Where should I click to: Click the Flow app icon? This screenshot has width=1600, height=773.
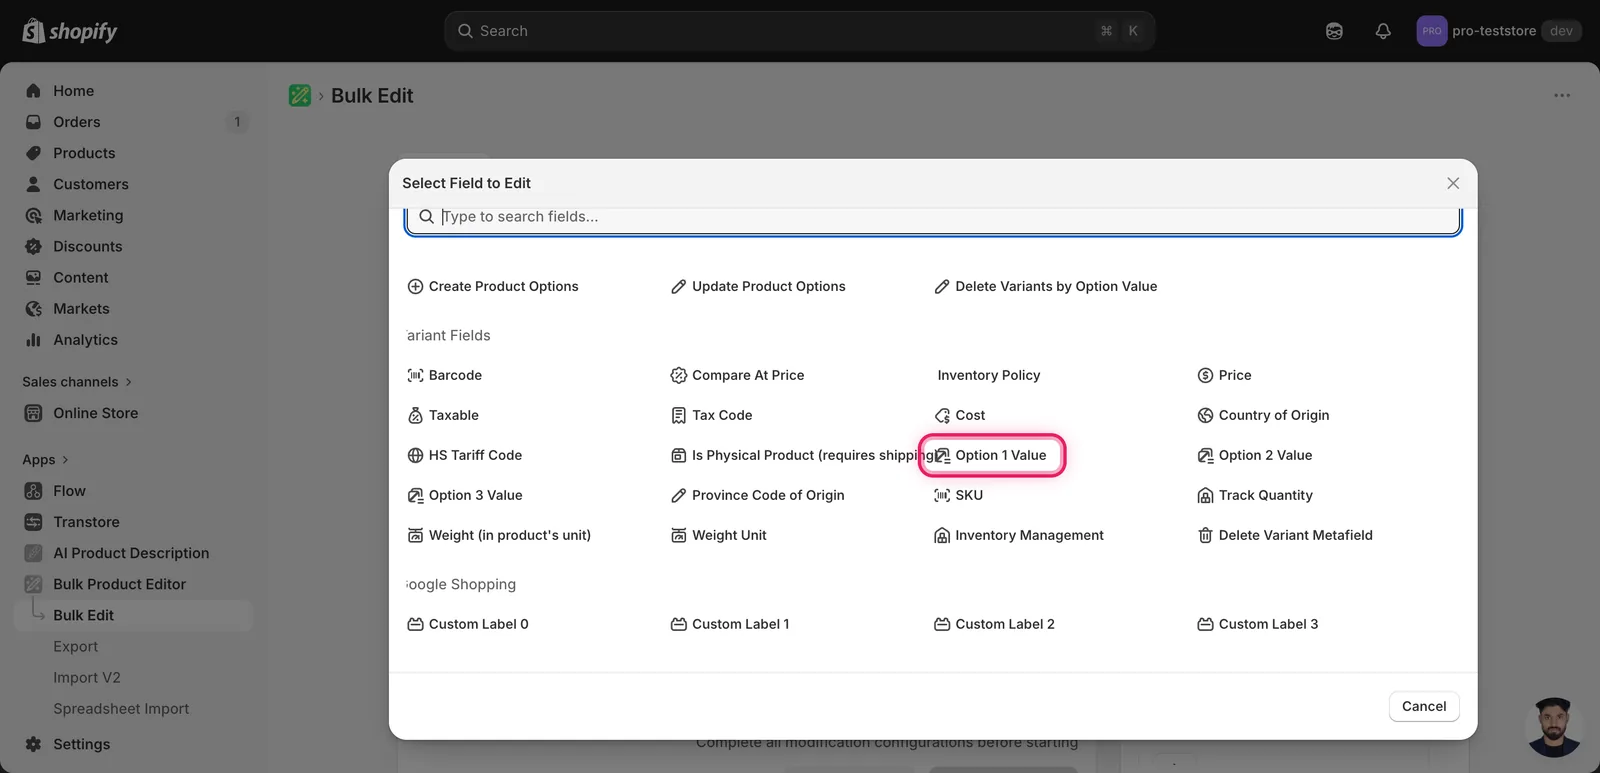click(33, 491)
